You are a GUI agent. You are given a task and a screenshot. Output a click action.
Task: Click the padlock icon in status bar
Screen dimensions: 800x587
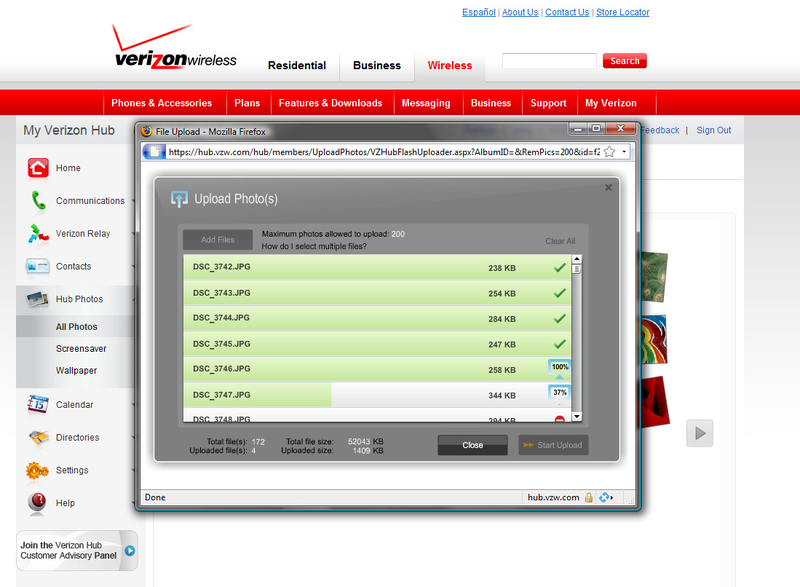tap(589, 497)
